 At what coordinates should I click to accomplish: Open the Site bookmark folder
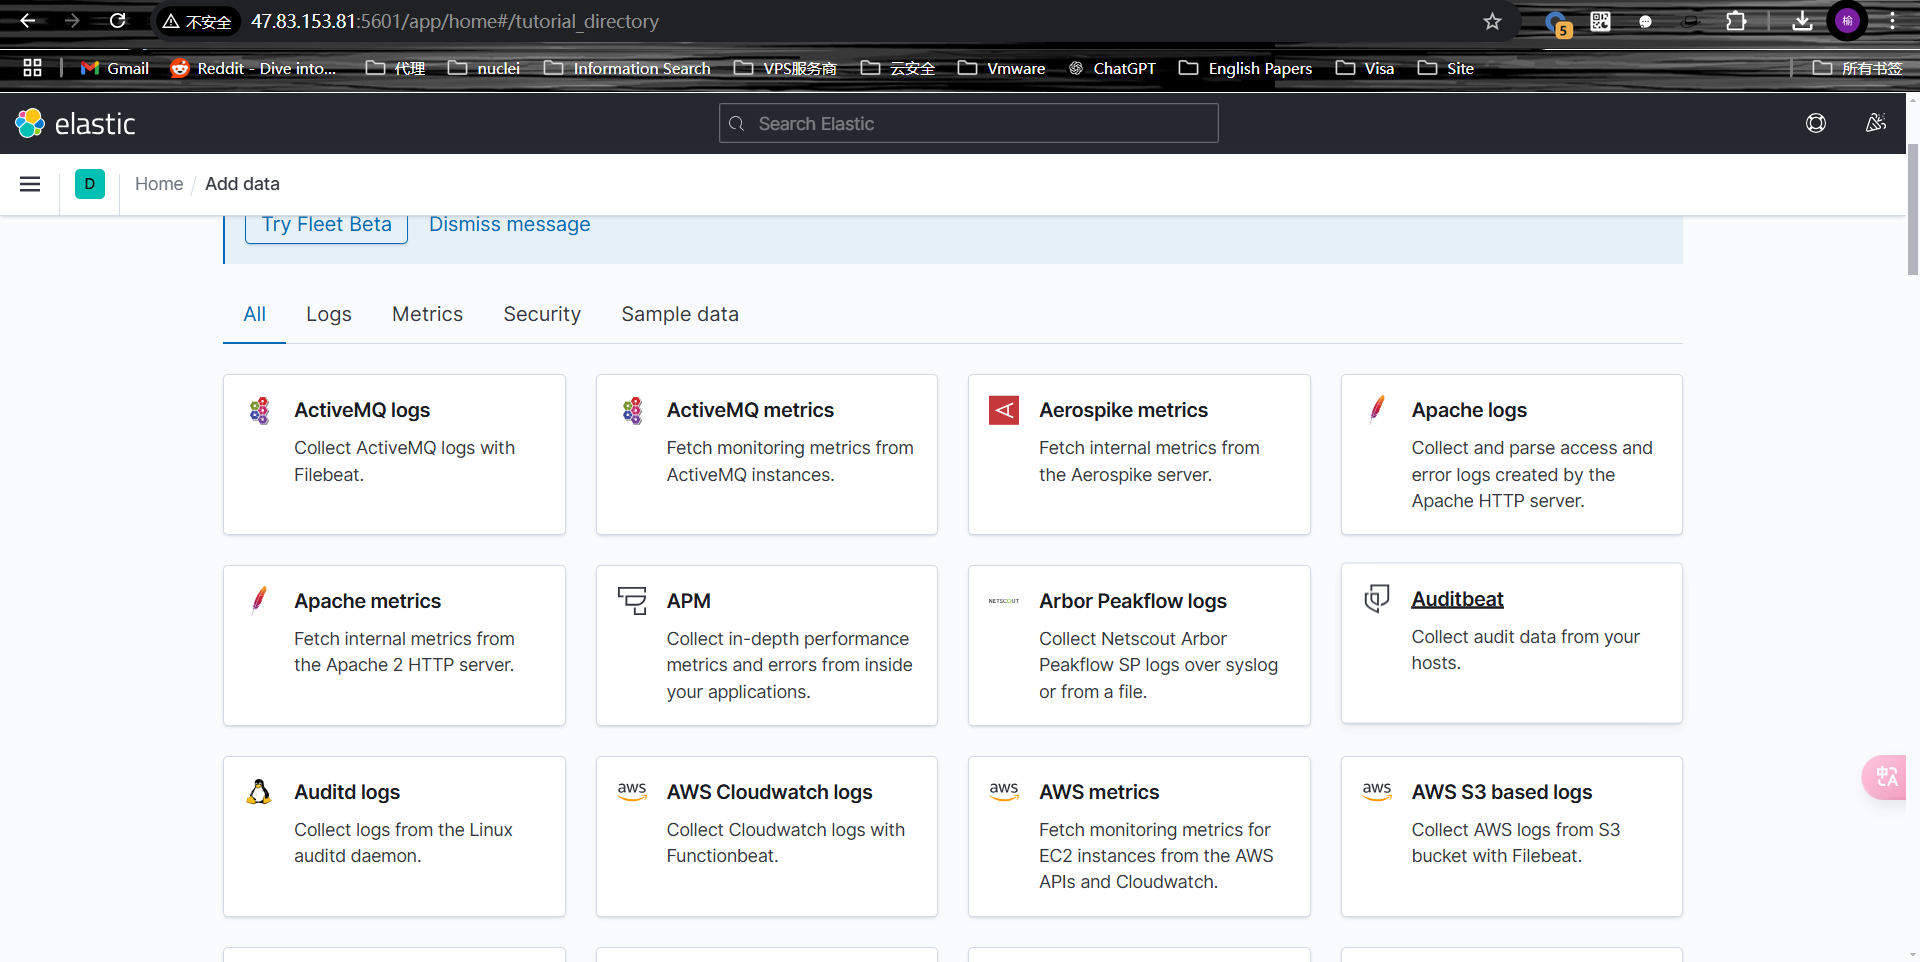pos(1446,68)
